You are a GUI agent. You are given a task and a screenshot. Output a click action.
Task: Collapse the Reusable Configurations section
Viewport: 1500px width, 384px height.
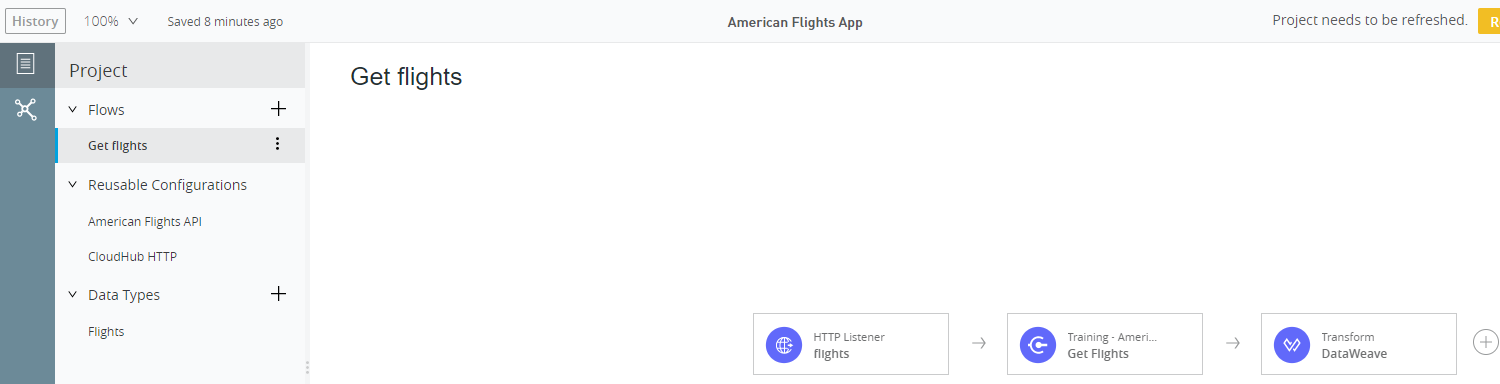point(72,185)
